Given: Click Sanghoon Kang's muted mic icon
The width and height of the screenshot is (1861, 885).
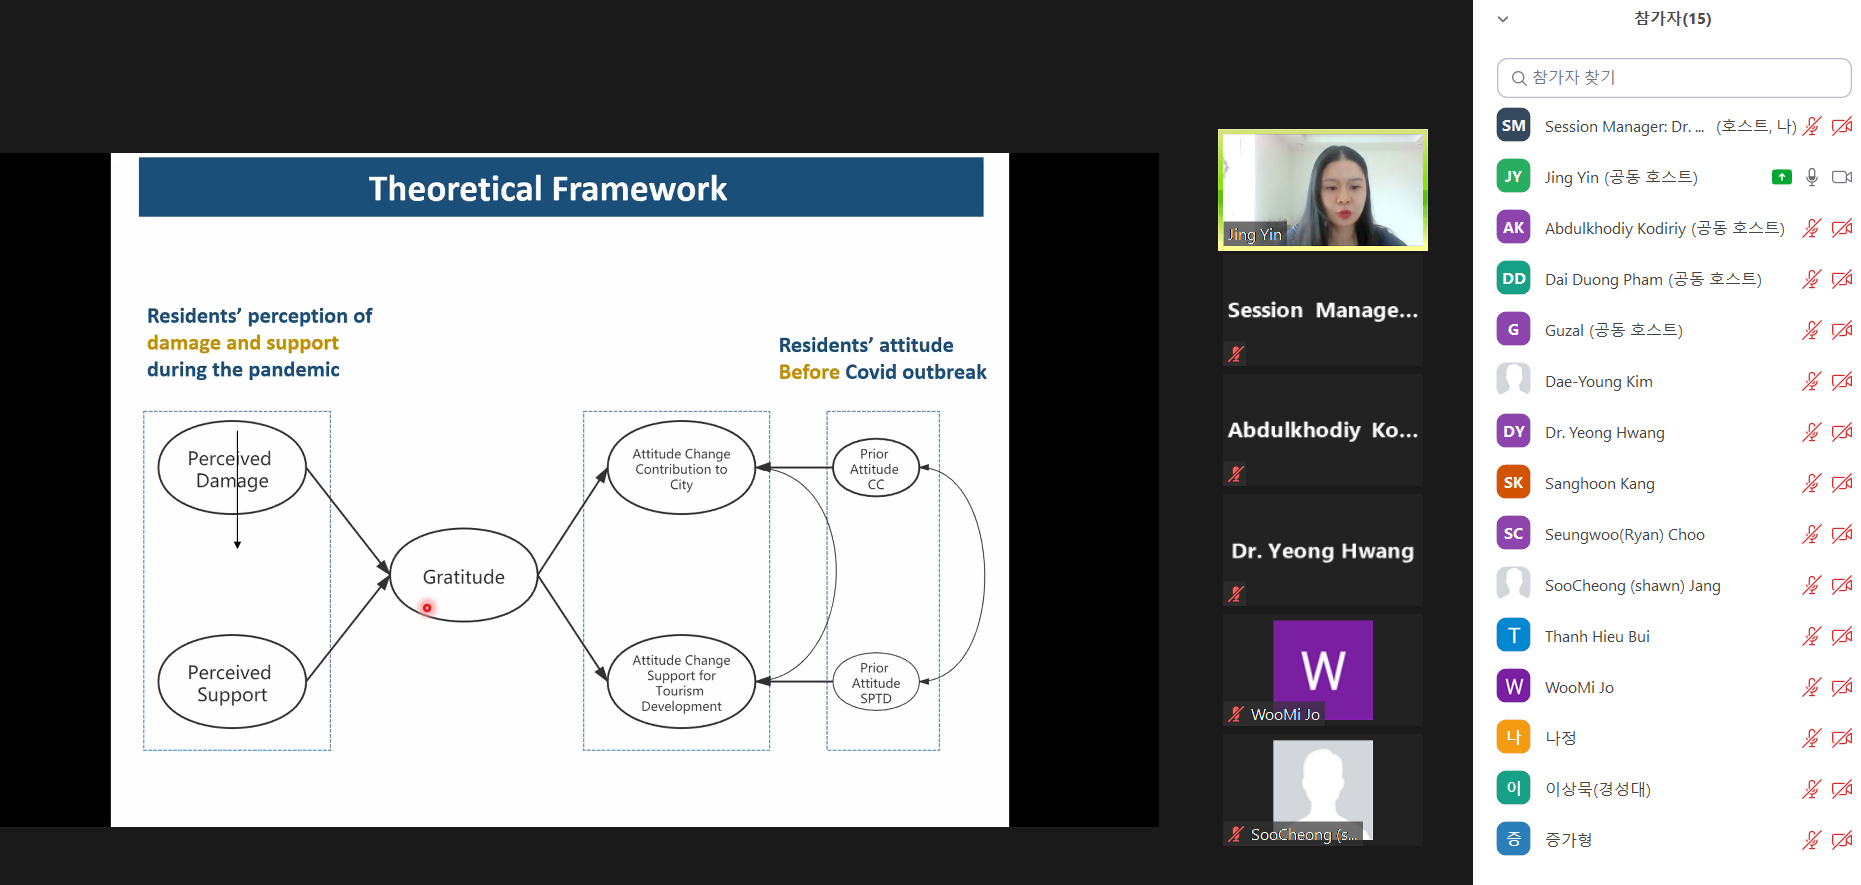Looking at the screenshot, I should click(1812, 483).
